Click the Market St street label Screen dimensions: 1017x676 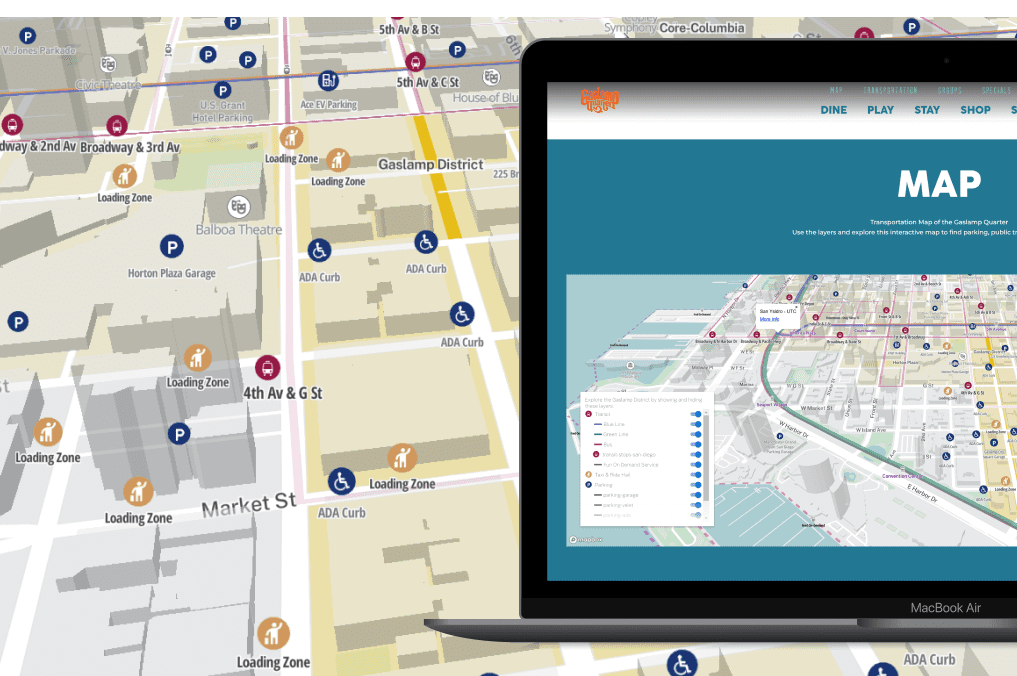click(248, 505)
